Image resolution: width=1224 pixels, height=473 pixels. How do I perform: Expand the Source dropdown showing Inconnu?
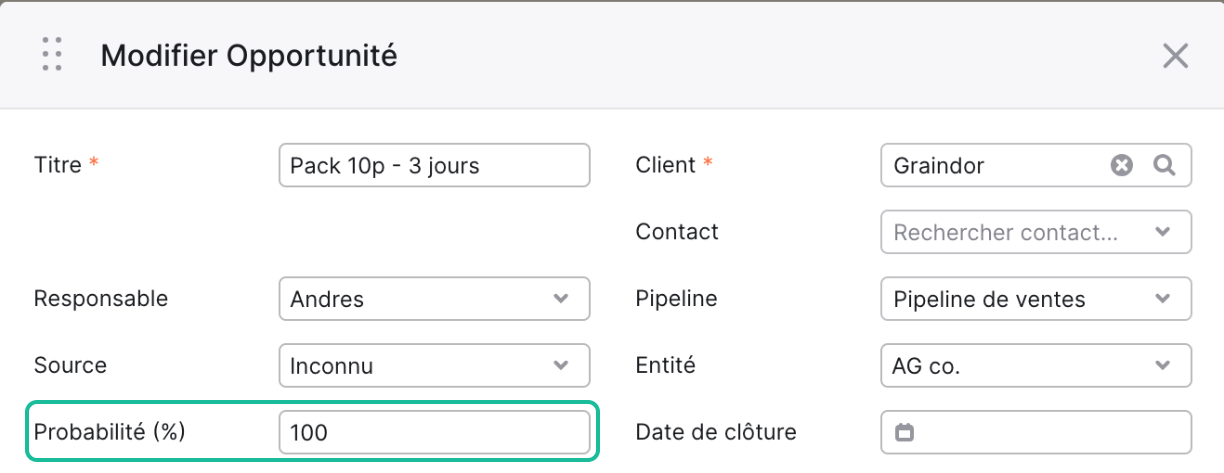click(x=434, y=366)
